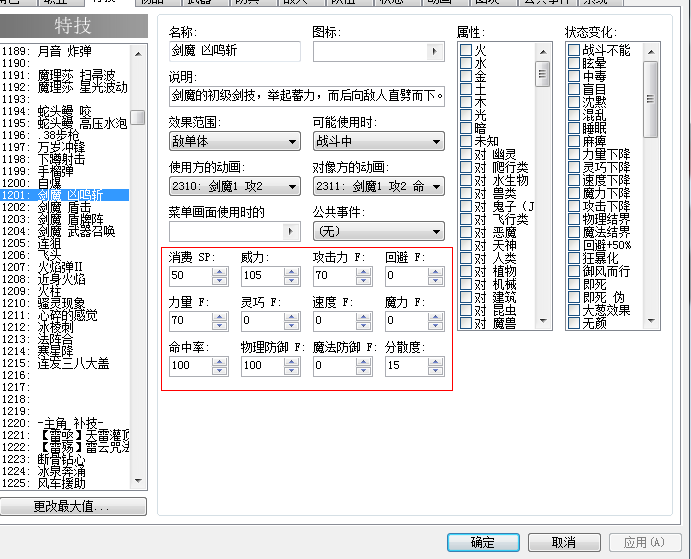Check the 光 attribute box
The width and height of the screenshot is (691, 559).
pos(466,115)
